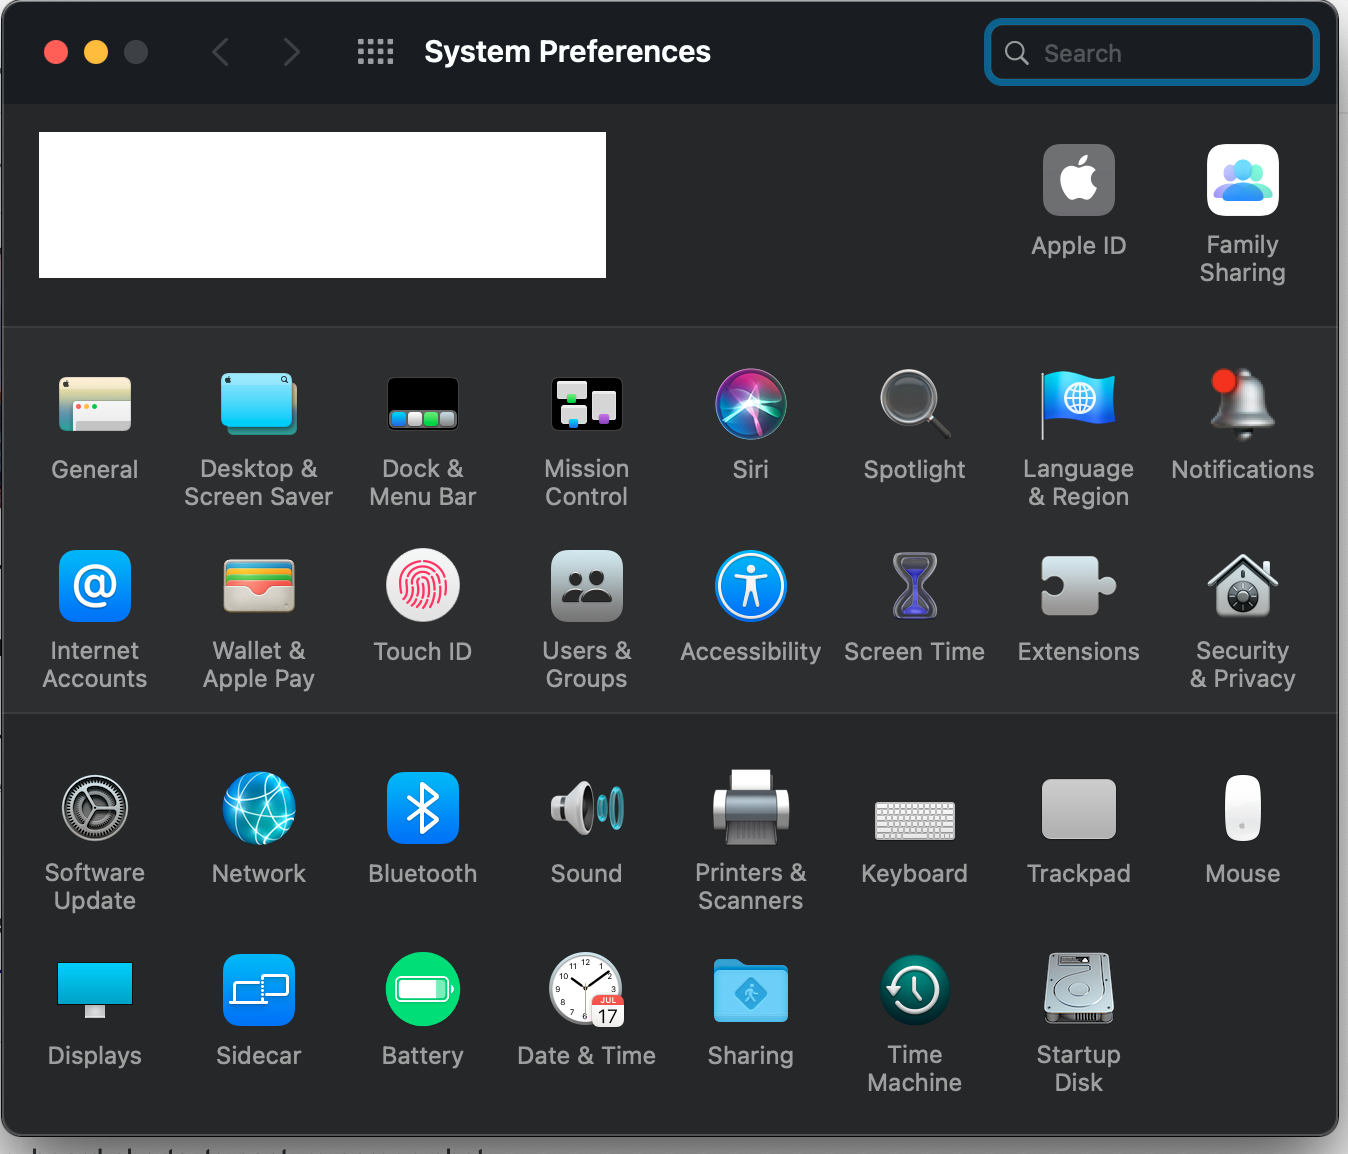Click the Search field
Screen dimensions: 1348x1154
click(1152, 53)
